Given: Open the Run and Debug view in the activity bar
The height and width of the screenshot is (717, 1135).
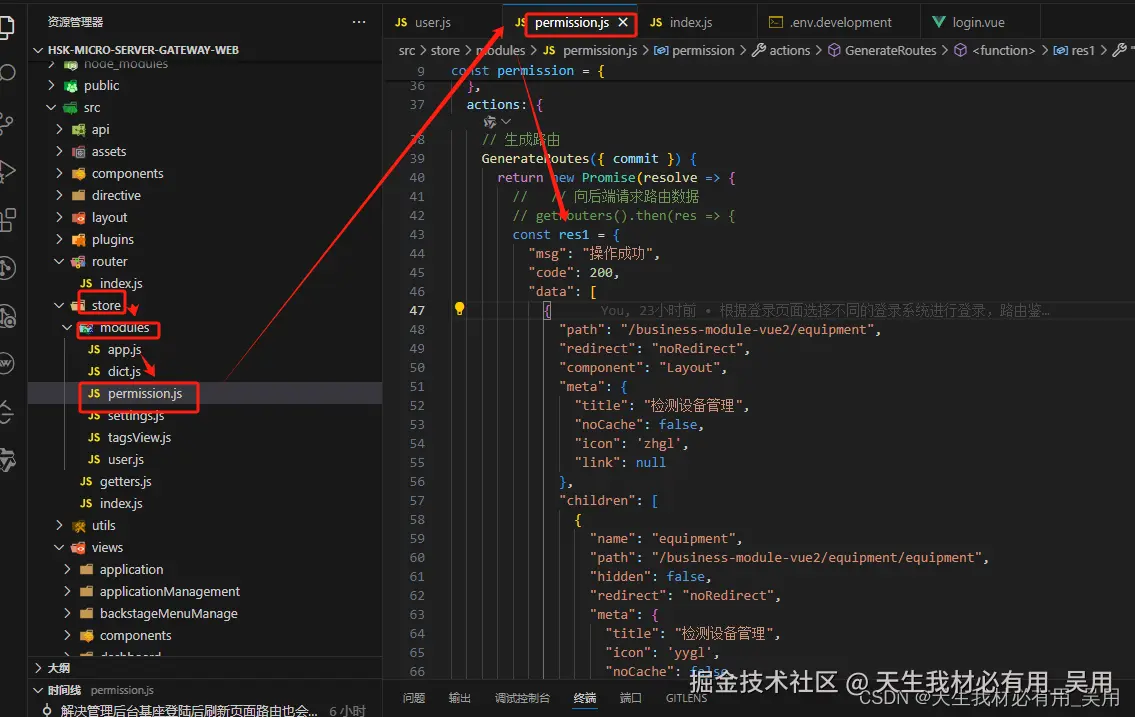Looking at the screenshot, I should click(7, 171).
